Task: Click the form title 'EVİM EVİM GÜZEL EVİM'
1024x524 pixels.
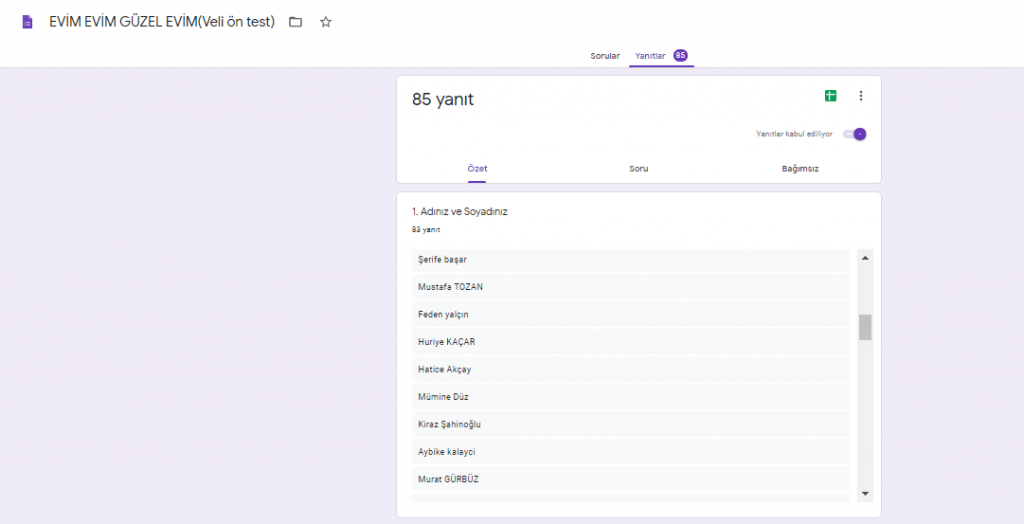Action: point(162,22)
